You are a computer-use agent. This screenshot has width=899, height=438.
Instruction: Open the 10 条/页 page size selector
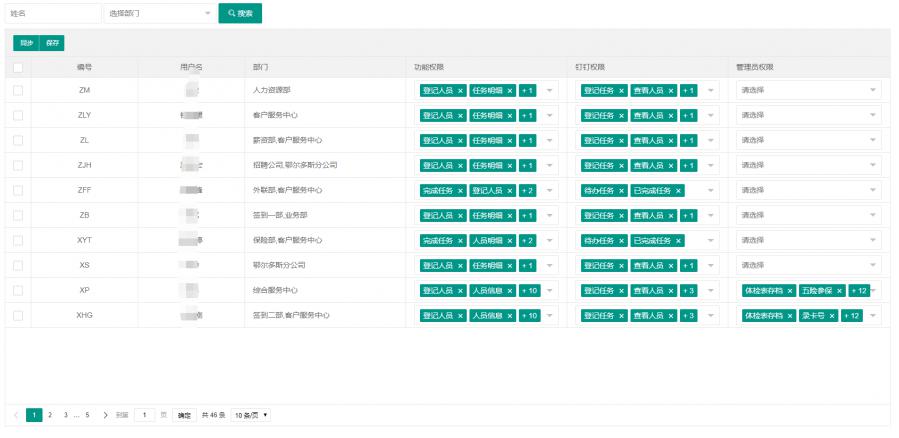251,414
